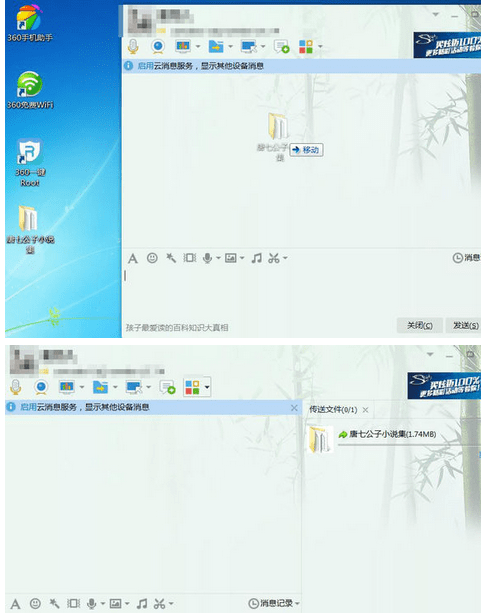The width and height of the screenshot is (481, 613).
Task: Dismiss cloud message info bar in bottom window
Action: point(294,408)
